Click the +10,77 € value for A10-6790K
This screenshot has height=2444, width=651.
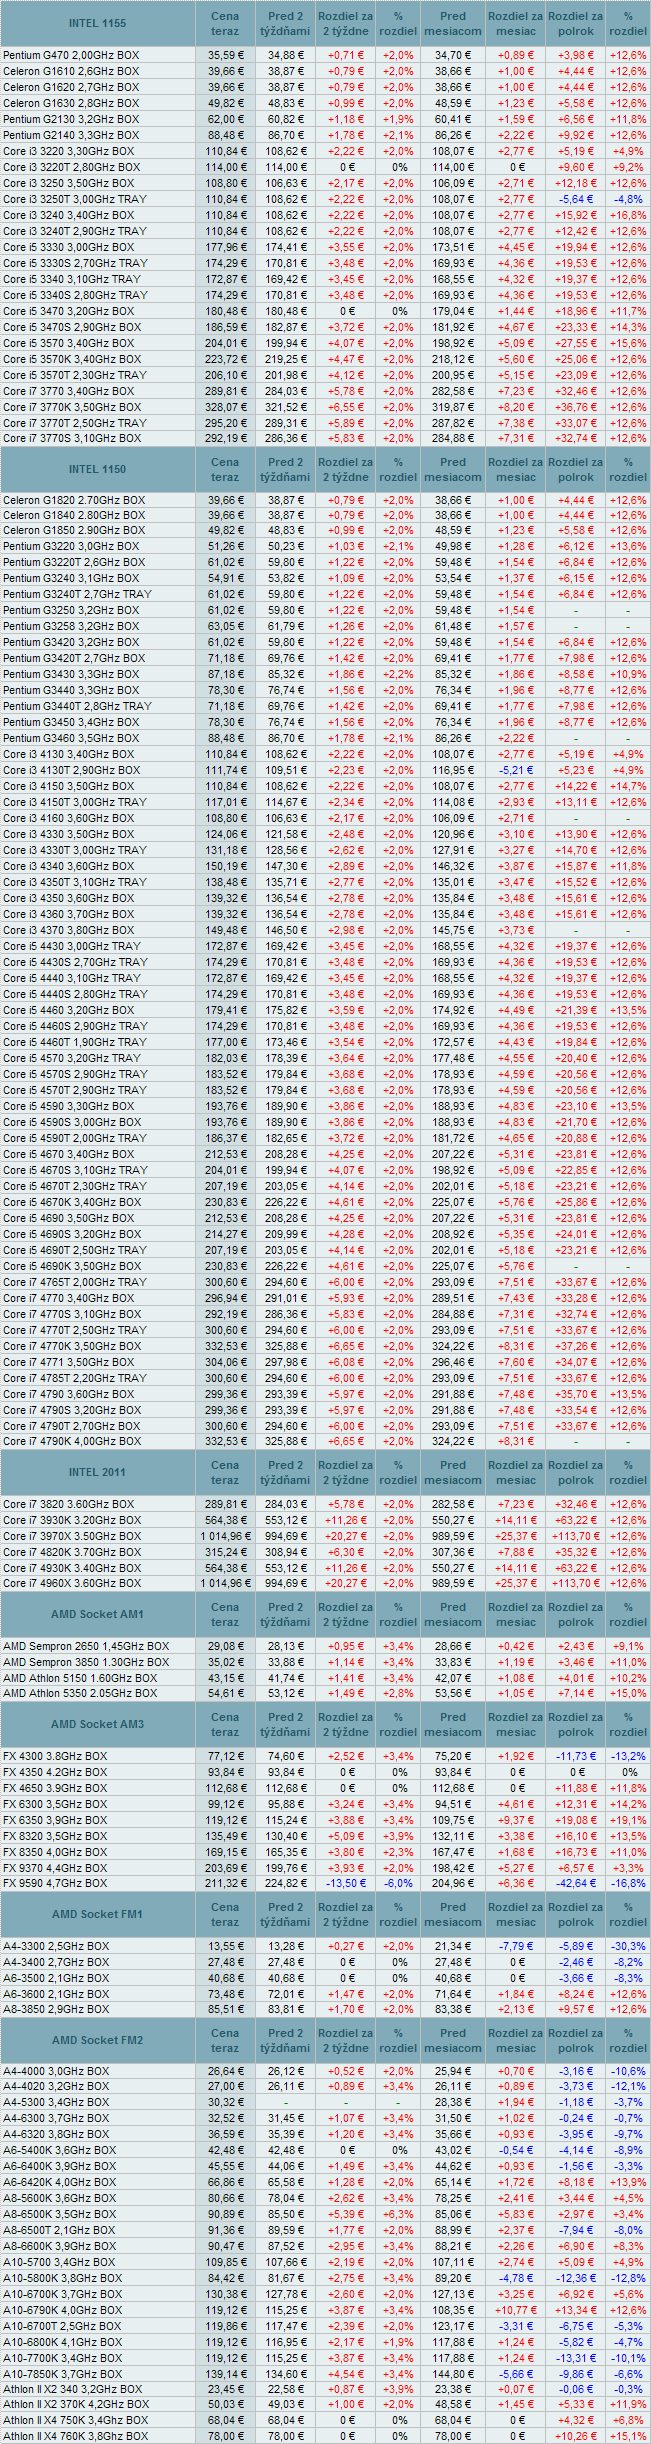515,2312
